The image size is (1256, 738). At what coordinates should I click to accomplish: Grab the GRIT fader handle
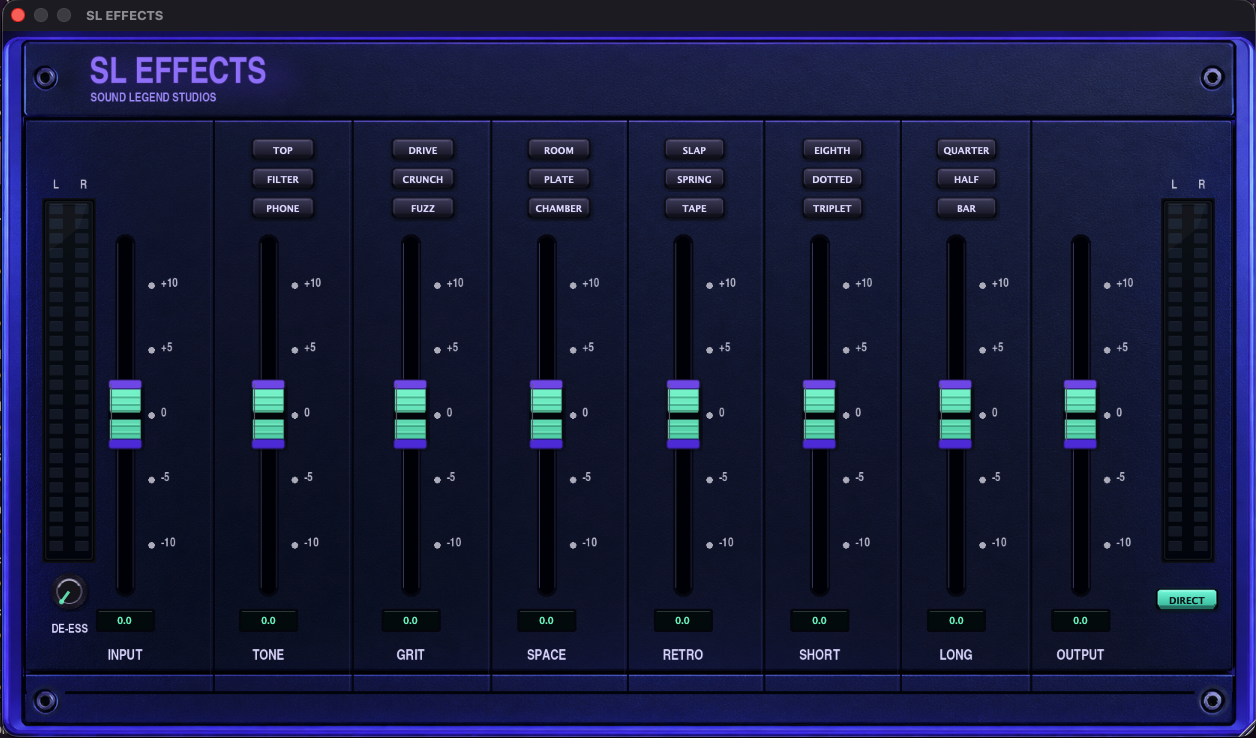410,414
